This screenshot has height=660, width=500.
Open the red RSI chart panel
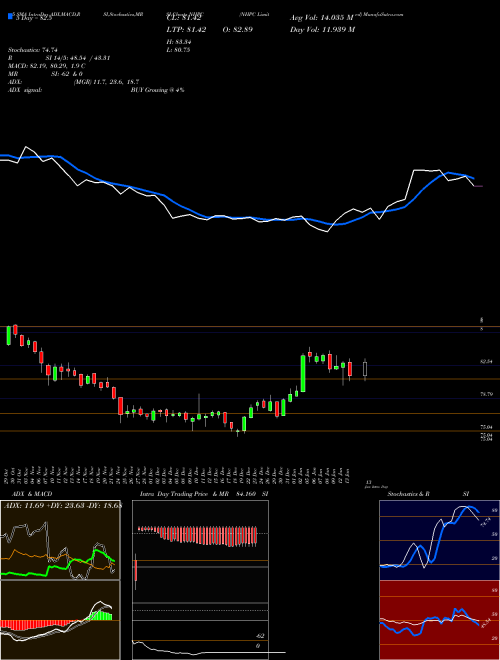439,620
